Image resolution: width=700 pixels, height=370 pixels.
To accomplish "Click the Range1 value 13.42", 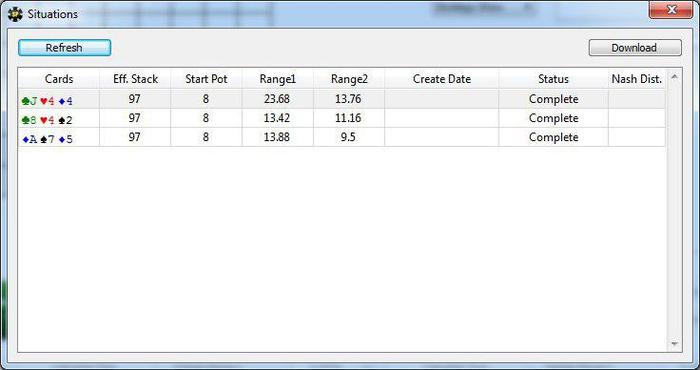I will click(277, 118).
